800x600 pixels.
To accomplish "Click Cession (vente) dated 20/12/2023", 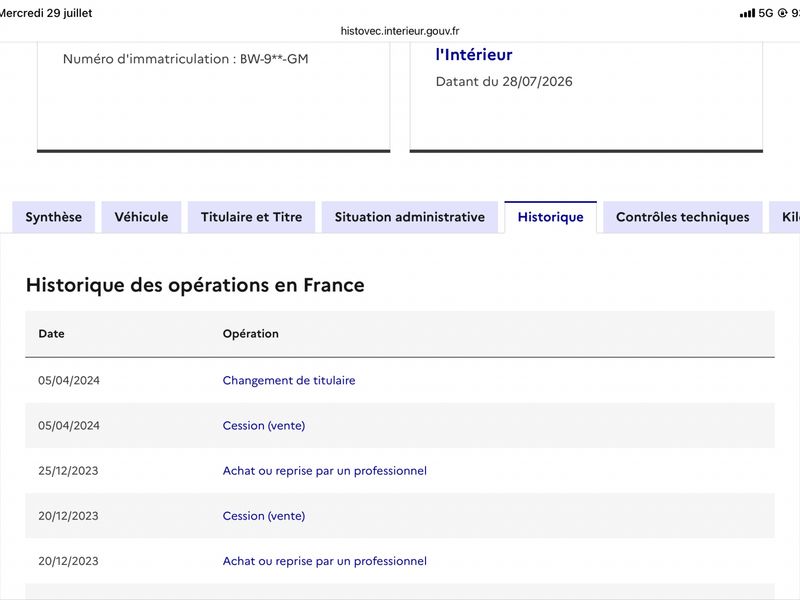I will (x=264, y=516).
